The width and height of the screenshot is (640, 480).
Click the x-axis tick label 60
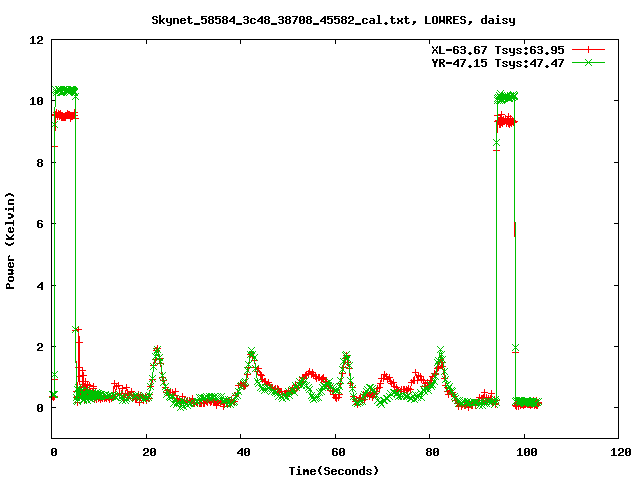pyautogui.click(x=338, y=452)
